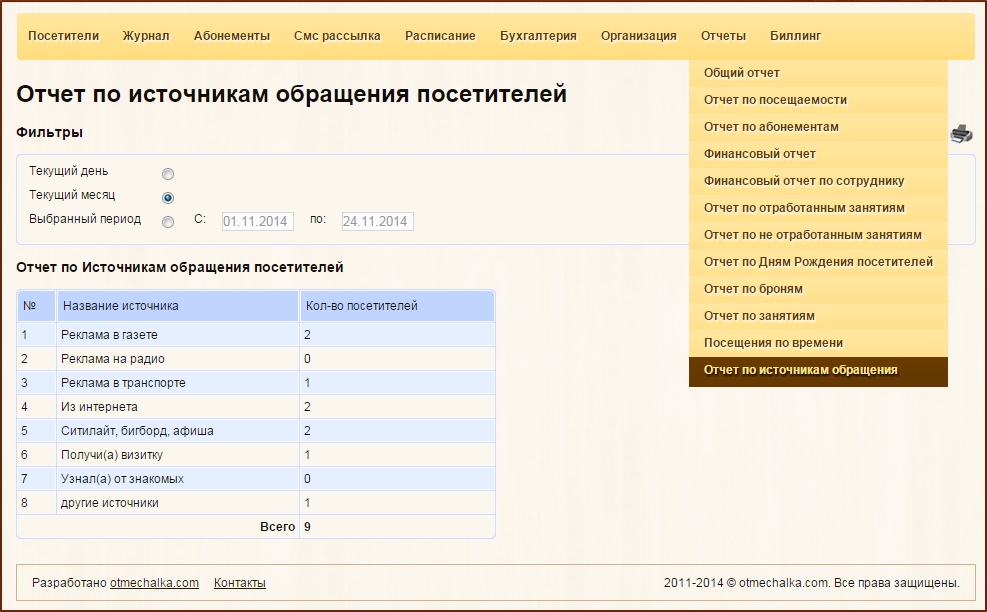Open the Журнал menu
987x612 pixels.
coord(146,36)
